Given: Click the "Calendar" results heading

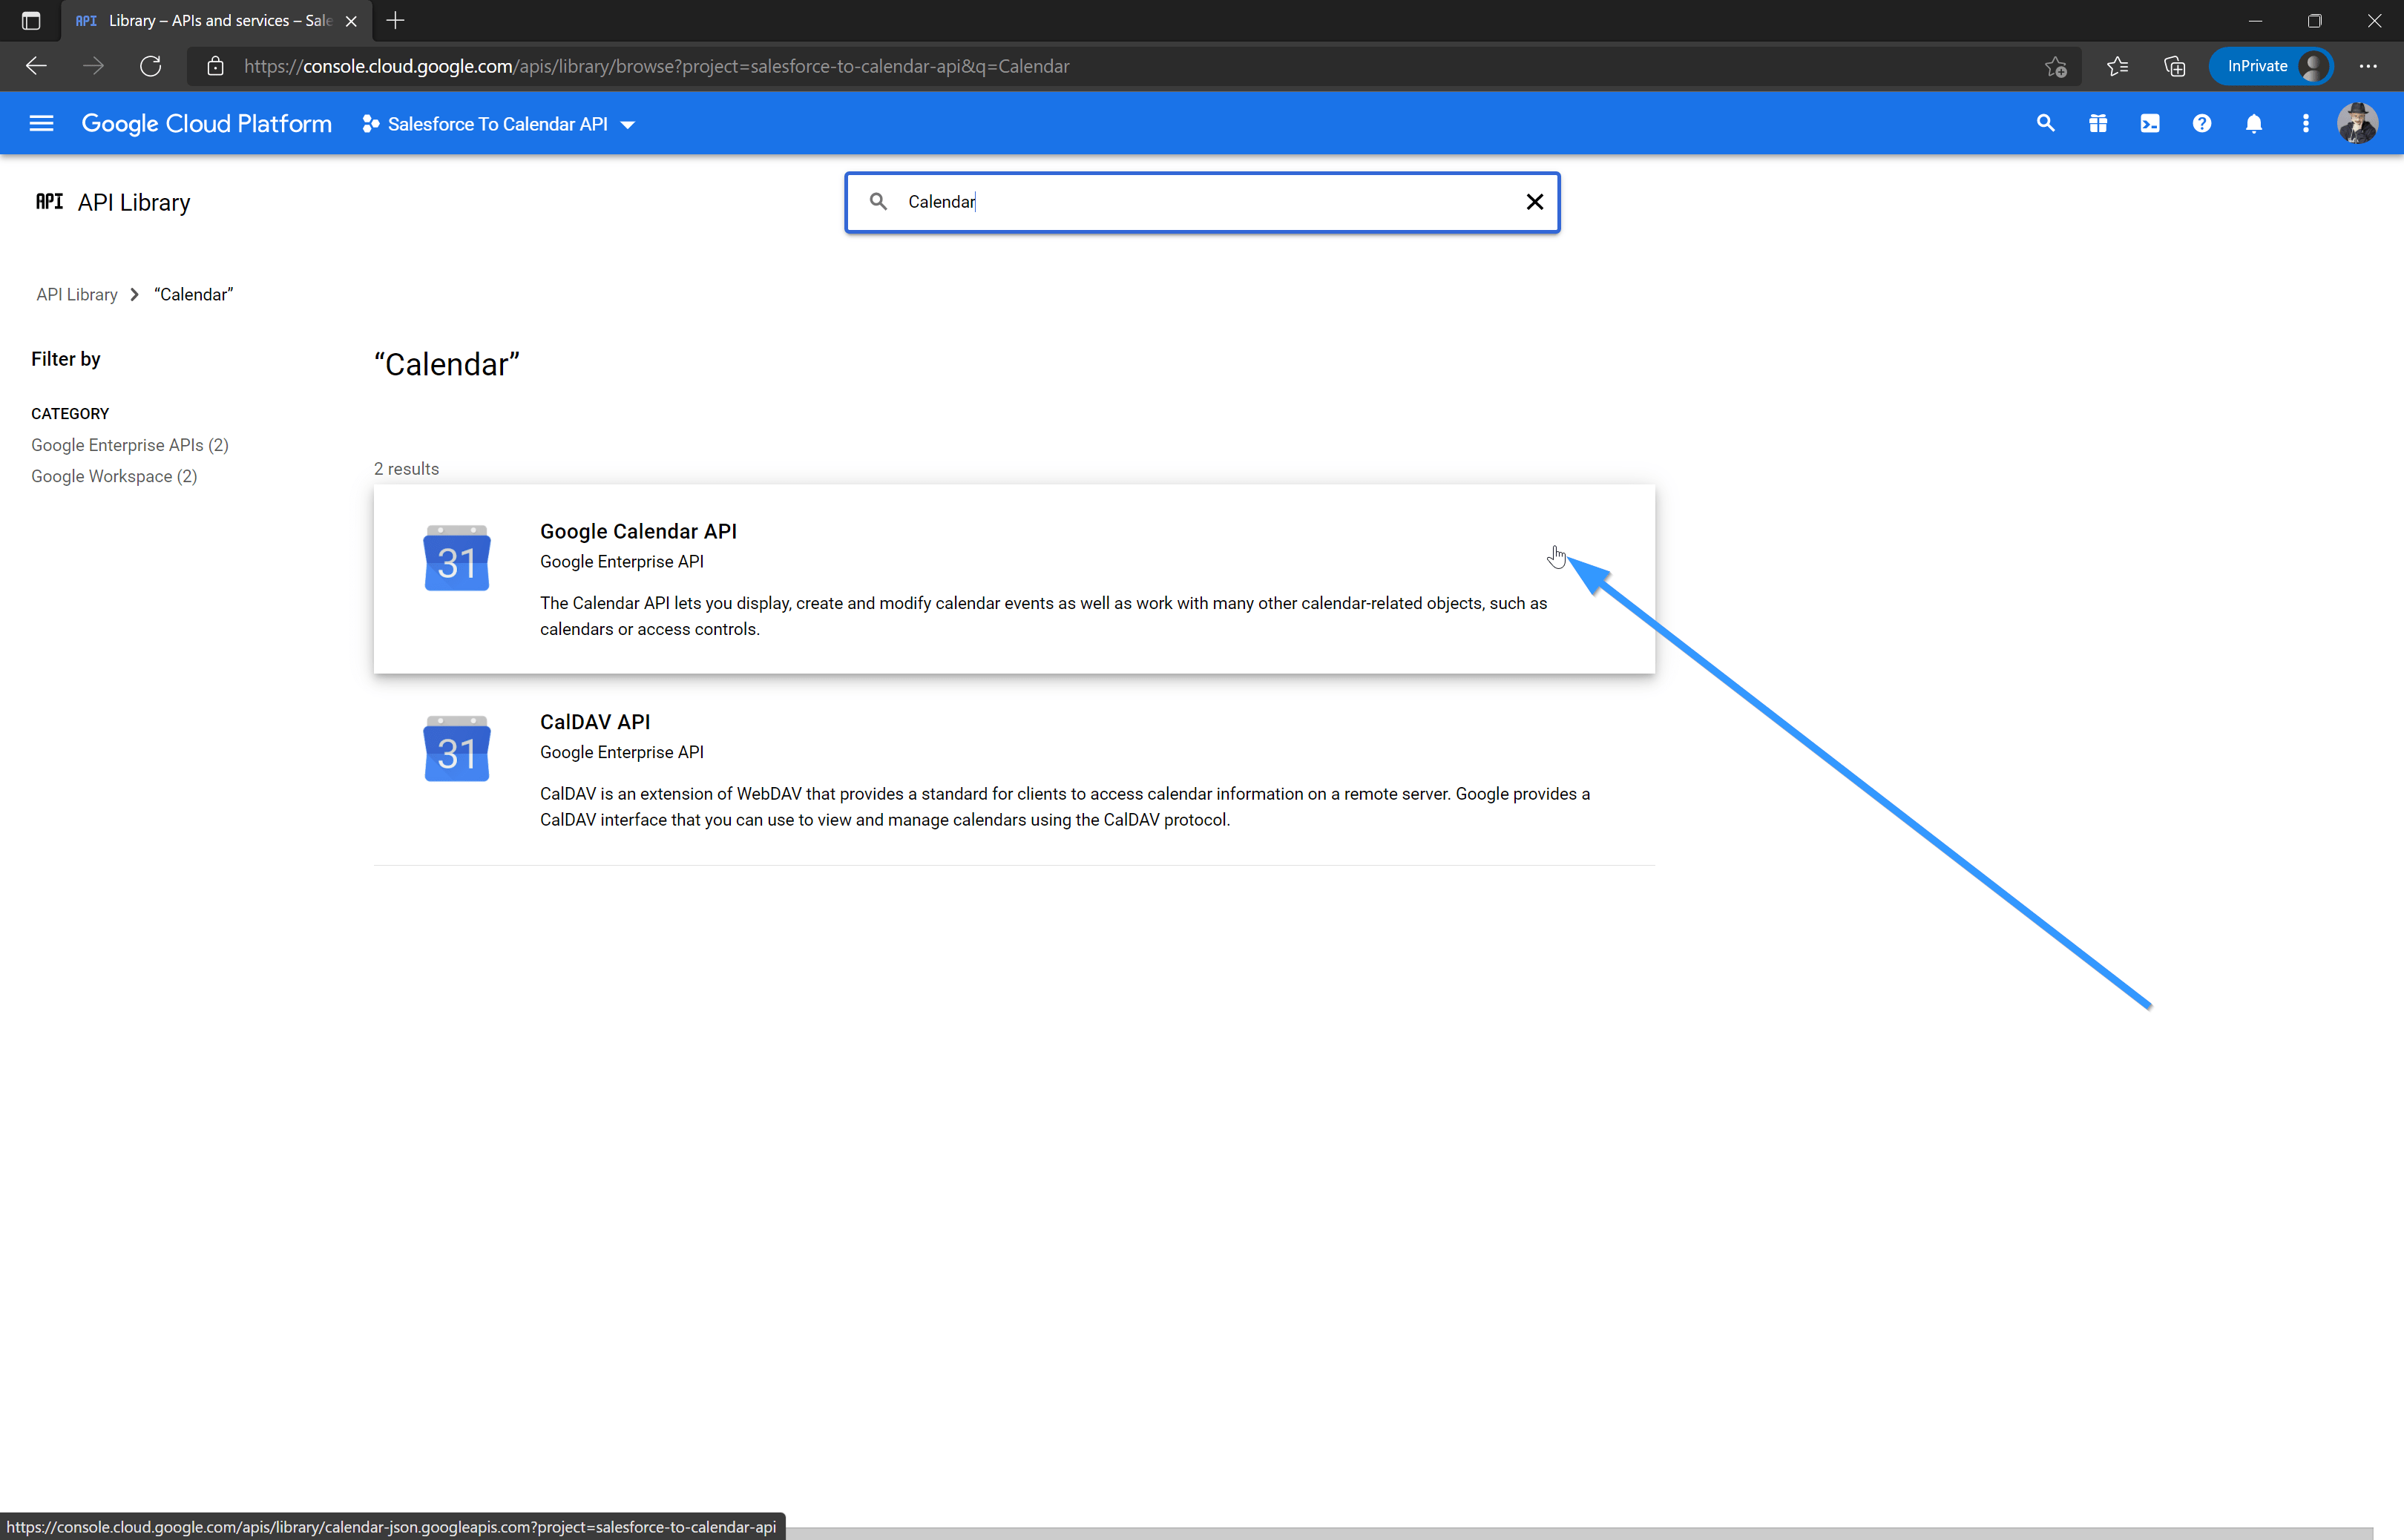Looking at the screenshot, I should 447,364.
